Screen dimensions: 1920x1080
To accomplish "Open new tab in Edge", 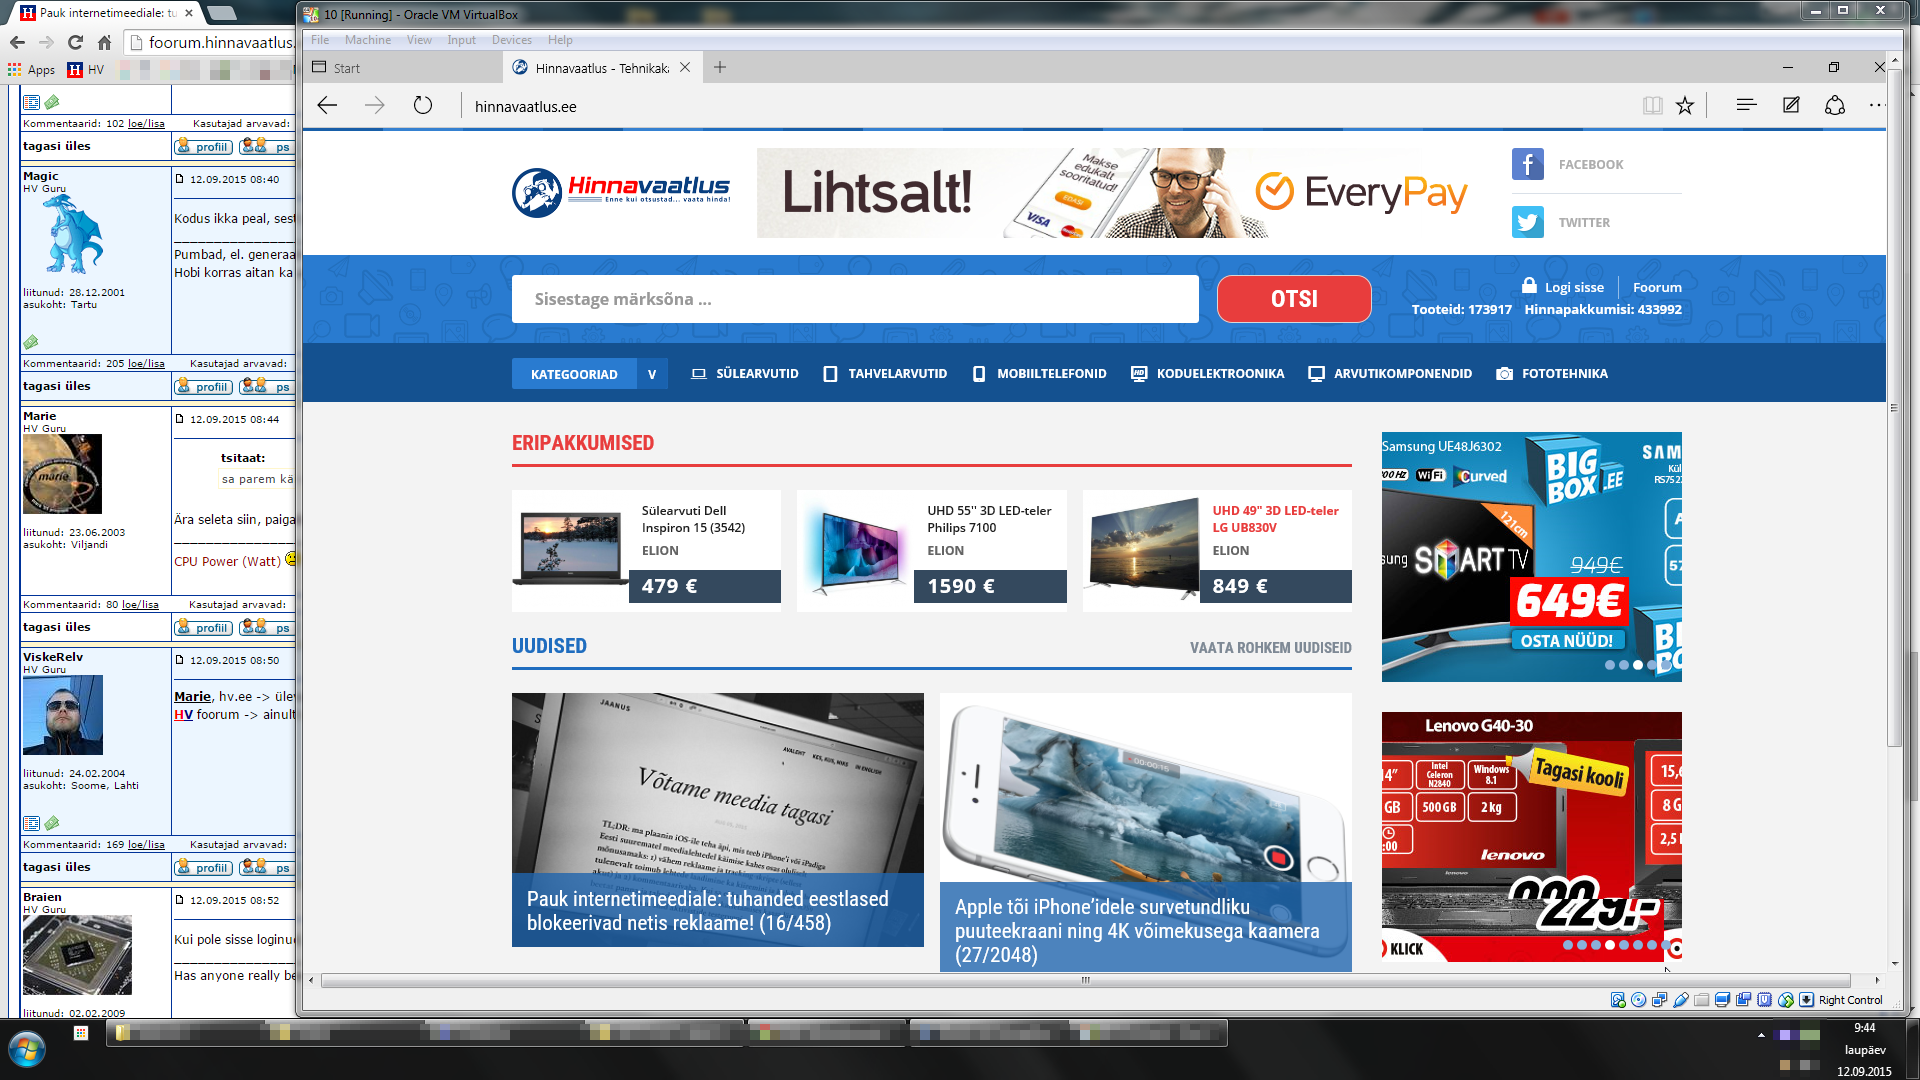I will [720, 67].
